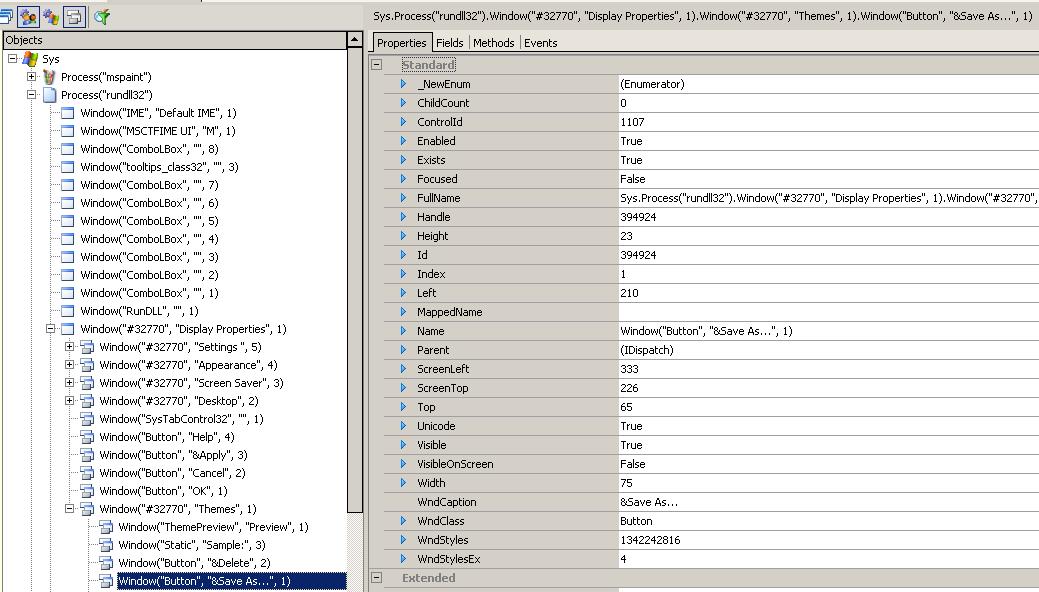Viewport: 1039px width, 592px height.
Task: Click the stacked windows toolbar icon
Action: [x=6, y=16]
